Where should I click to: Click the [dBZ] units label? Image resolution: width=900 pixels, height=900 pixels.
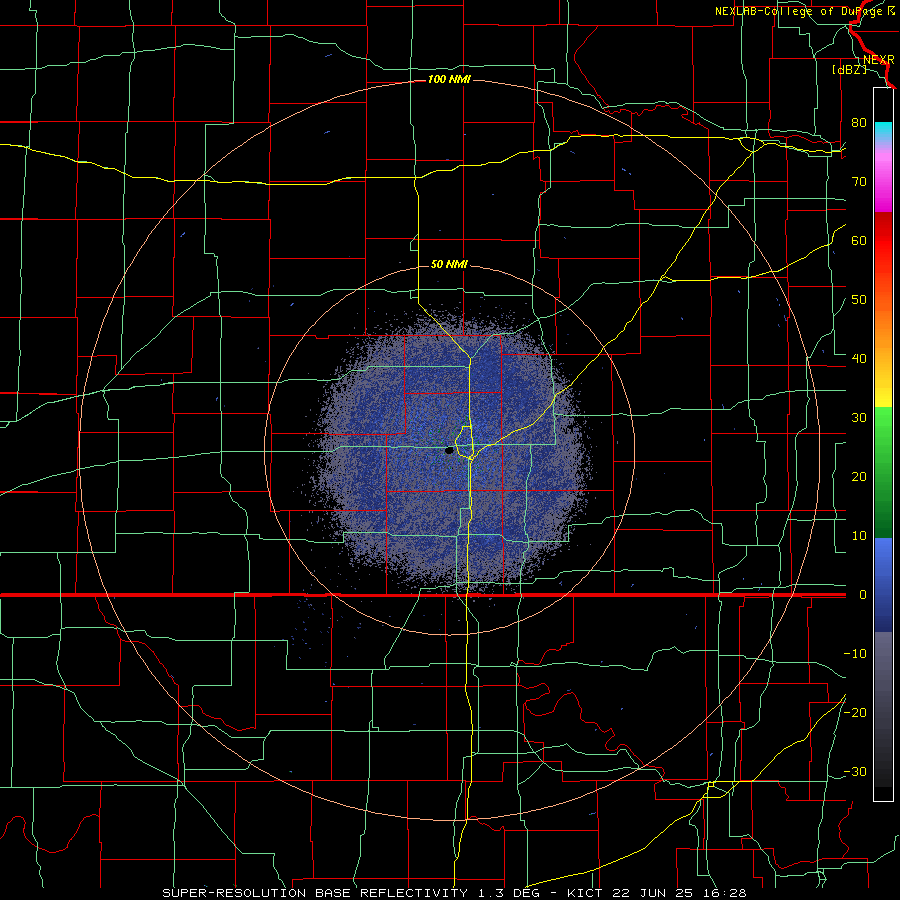[849, 70]
